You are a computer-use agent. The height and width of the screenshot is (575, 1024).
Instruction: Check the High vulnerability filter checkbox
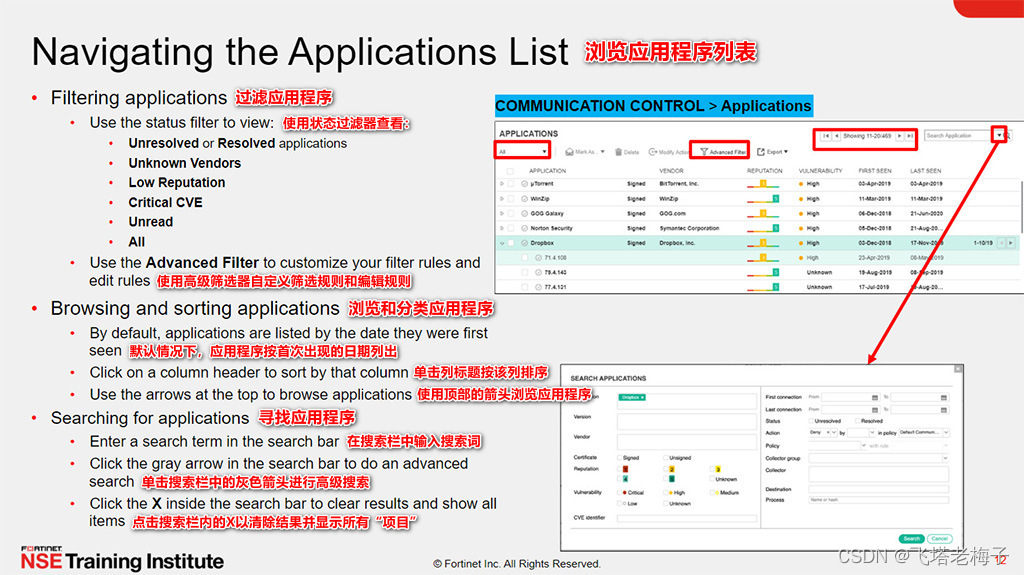click(x=665, y=492)
